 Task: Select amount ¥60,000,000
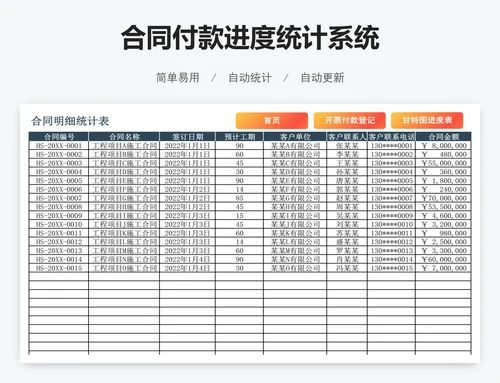tap(444, 259)
